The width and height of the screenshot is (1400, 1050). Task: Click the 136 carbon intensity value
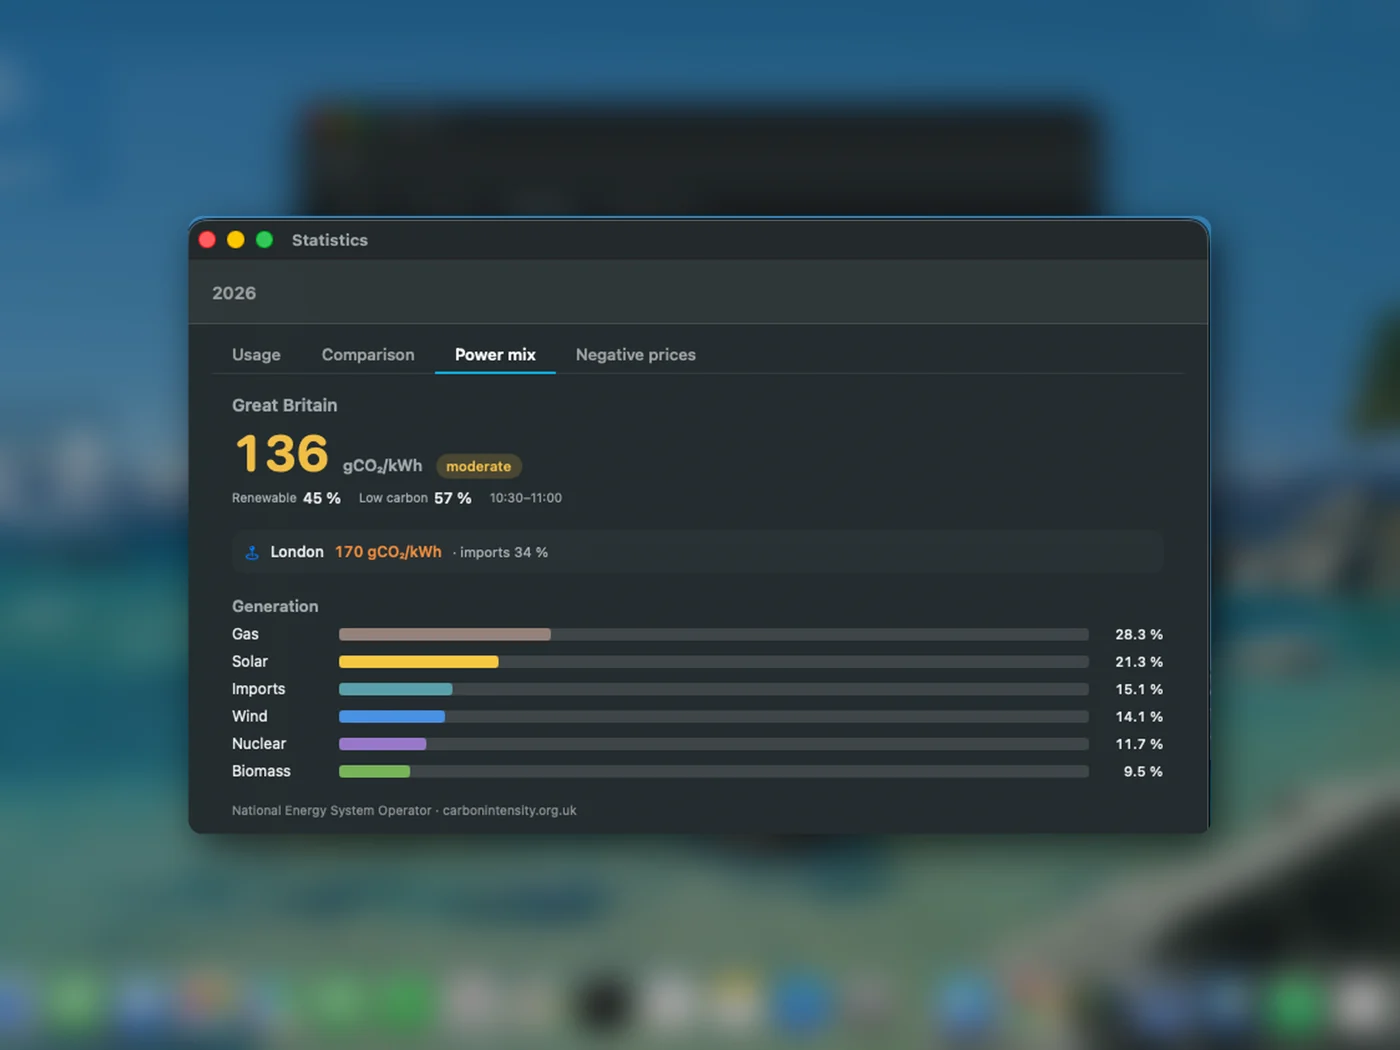(x=282, y=454)
